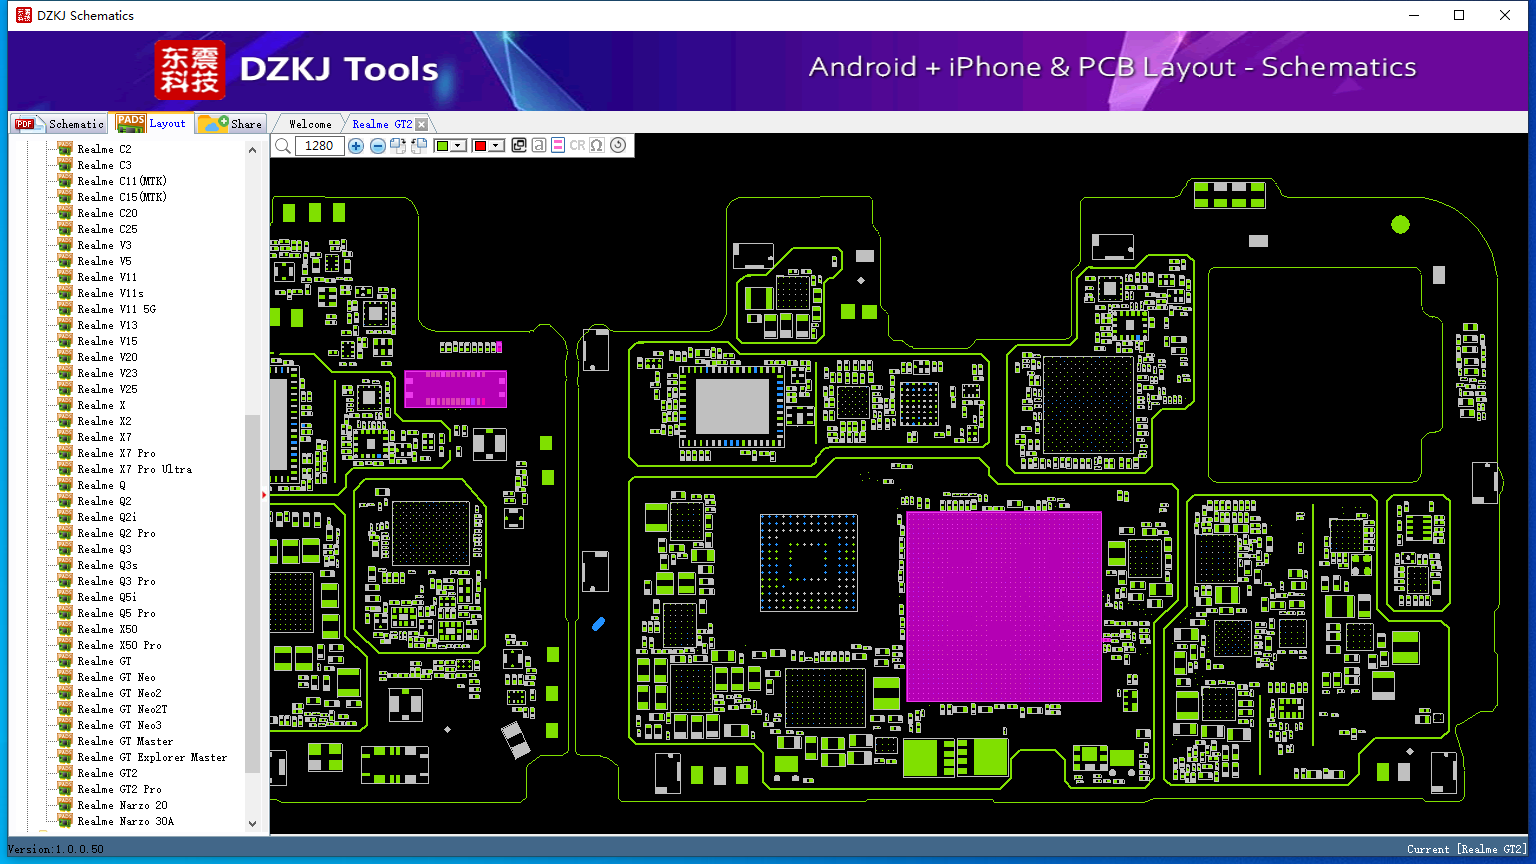Click the 'Current [Realme GT2]' status text
The image size is (1536, 864).
pyautogui.click(x=1467, y=849)
